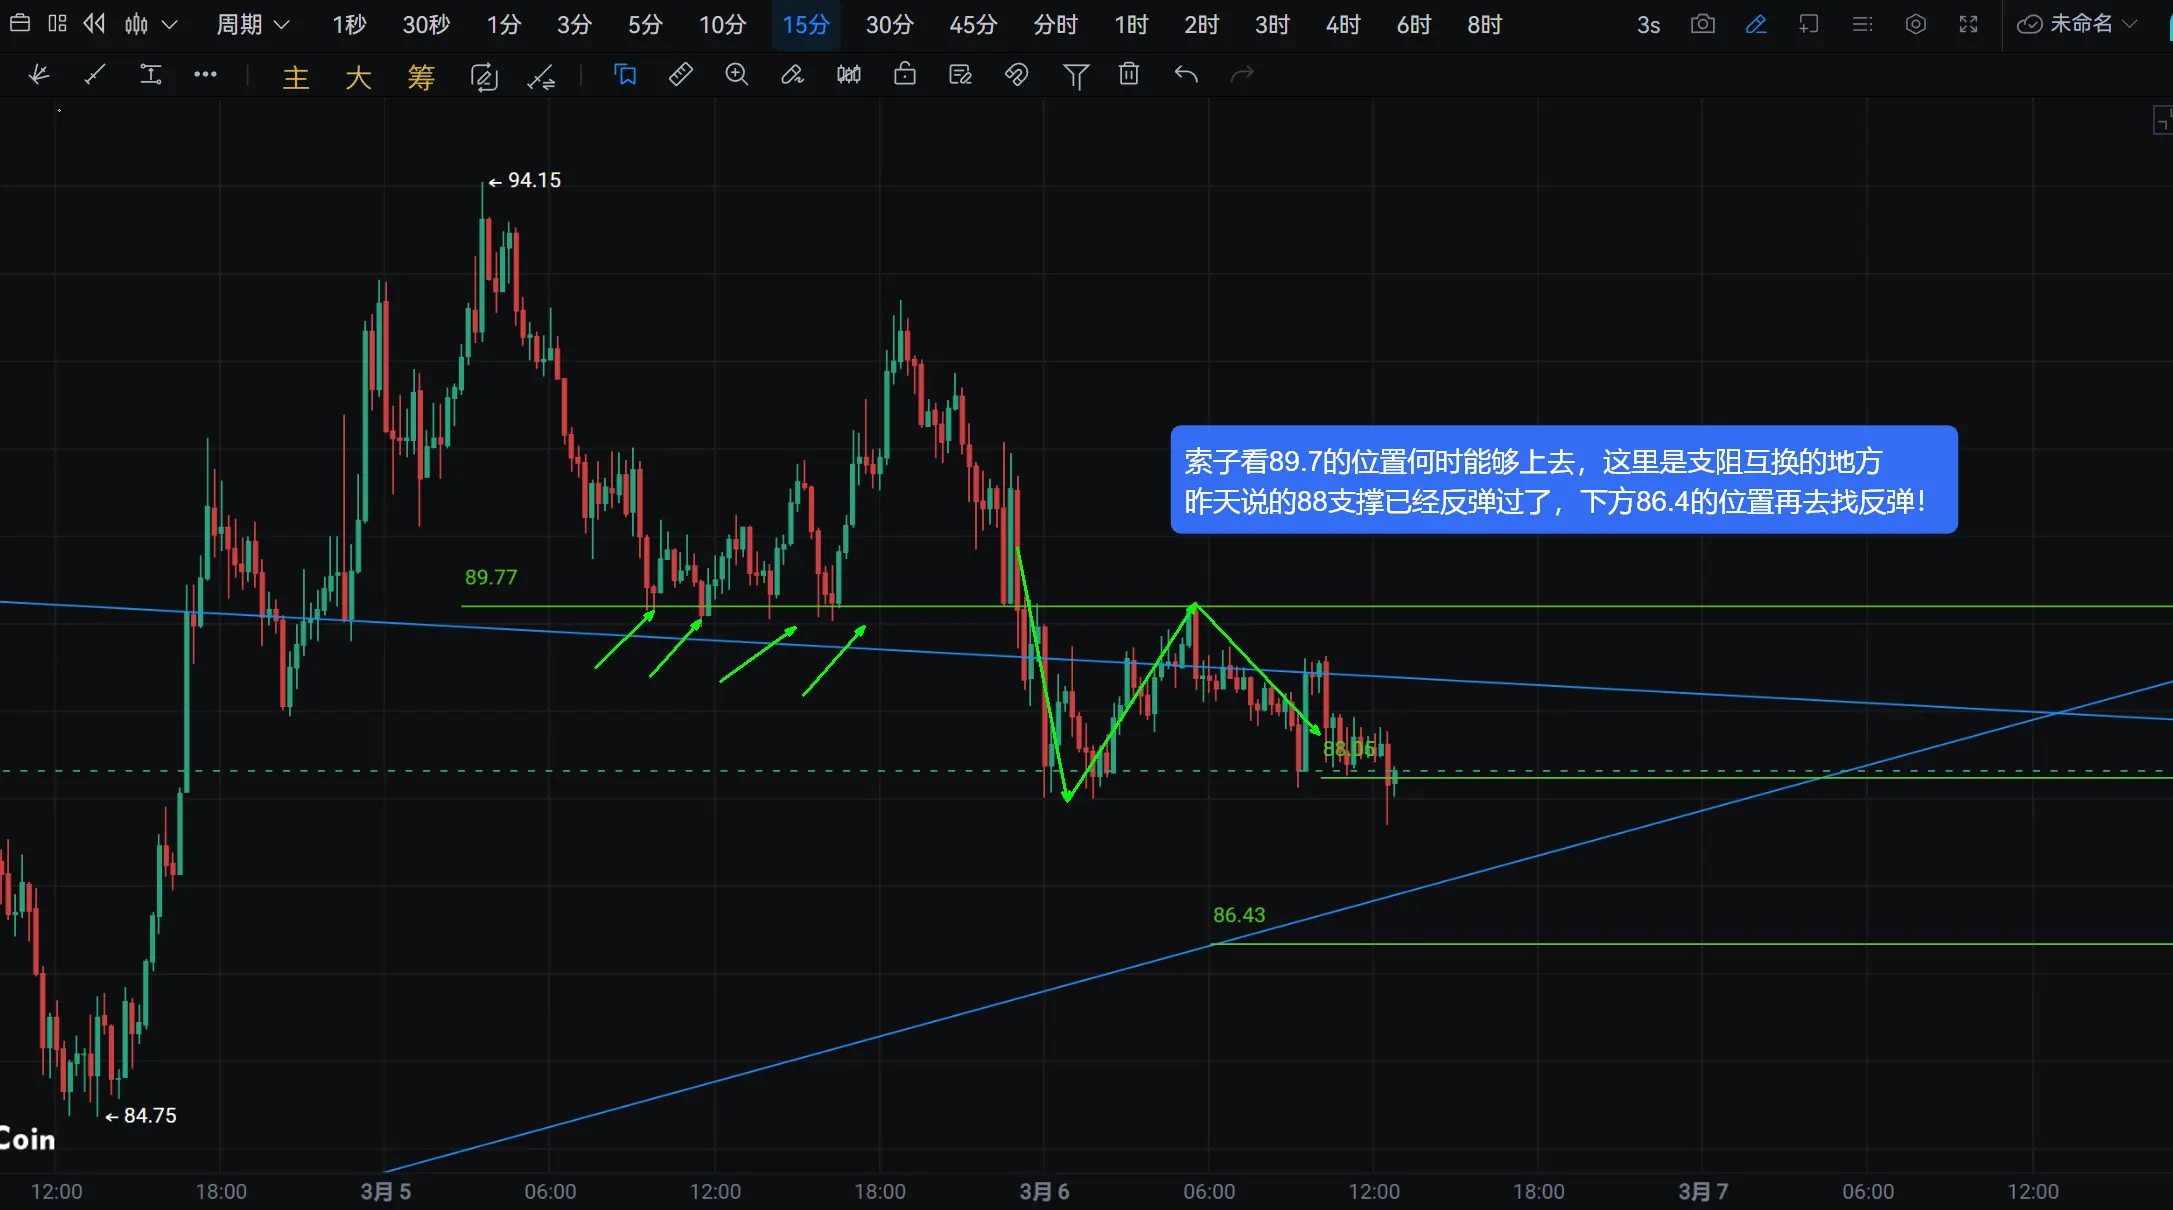The image size is (2173, 1210).
Task: Toggle the 主 indicator button
Action: pyautogui.click(x=296, y=77)
